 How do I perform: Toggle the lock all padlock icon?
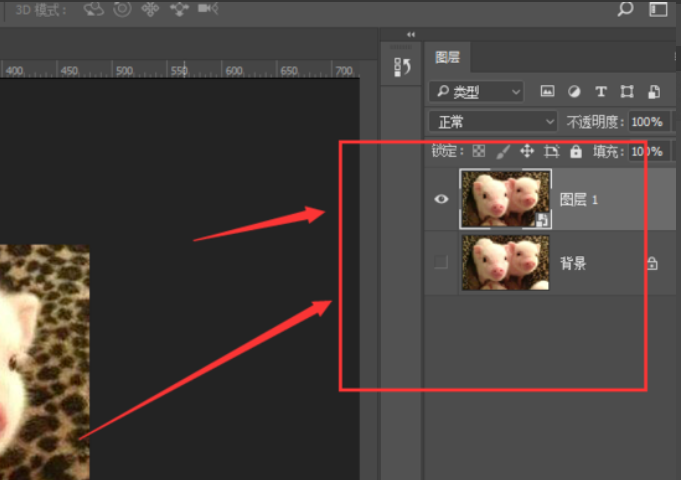[x=576, y=151]
